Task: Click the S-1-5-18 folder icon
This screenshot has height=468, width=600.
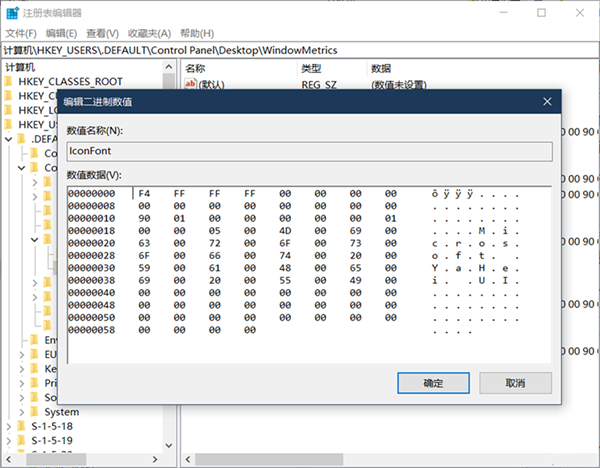Action: click(22, 425)
